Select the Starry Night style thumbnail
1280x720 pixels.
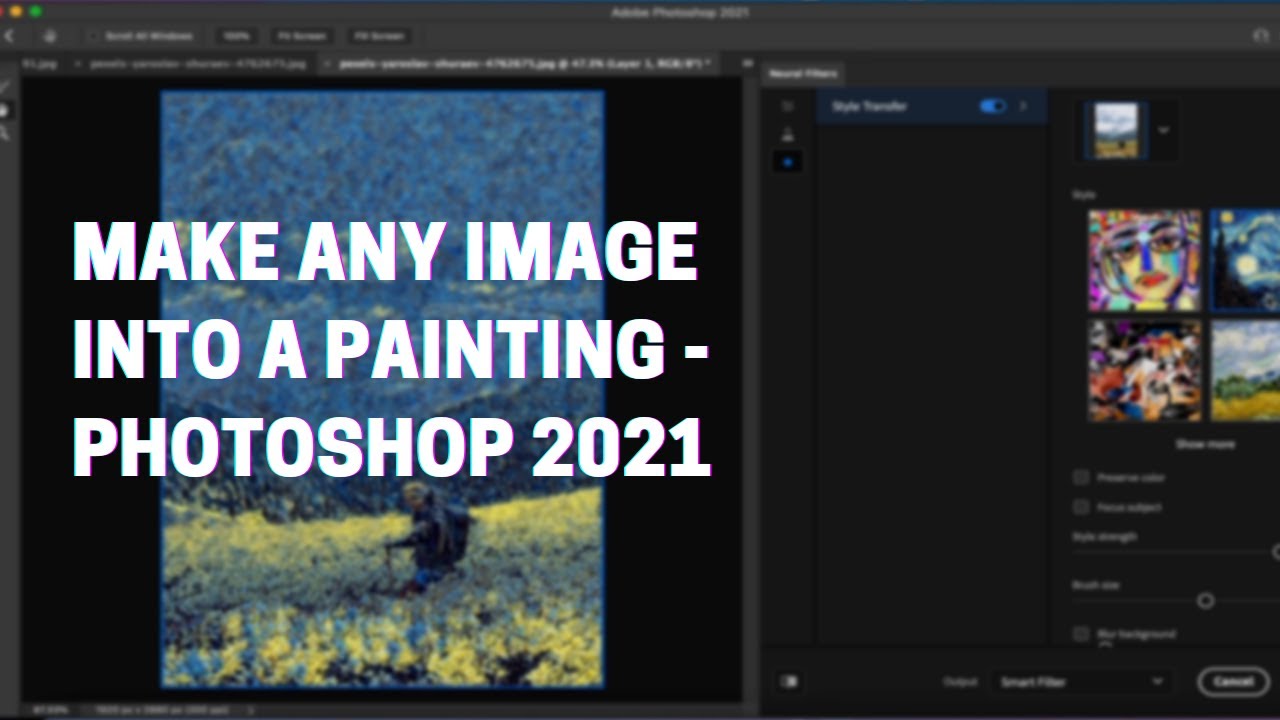pyautogui.click(x=1245, y=260)
